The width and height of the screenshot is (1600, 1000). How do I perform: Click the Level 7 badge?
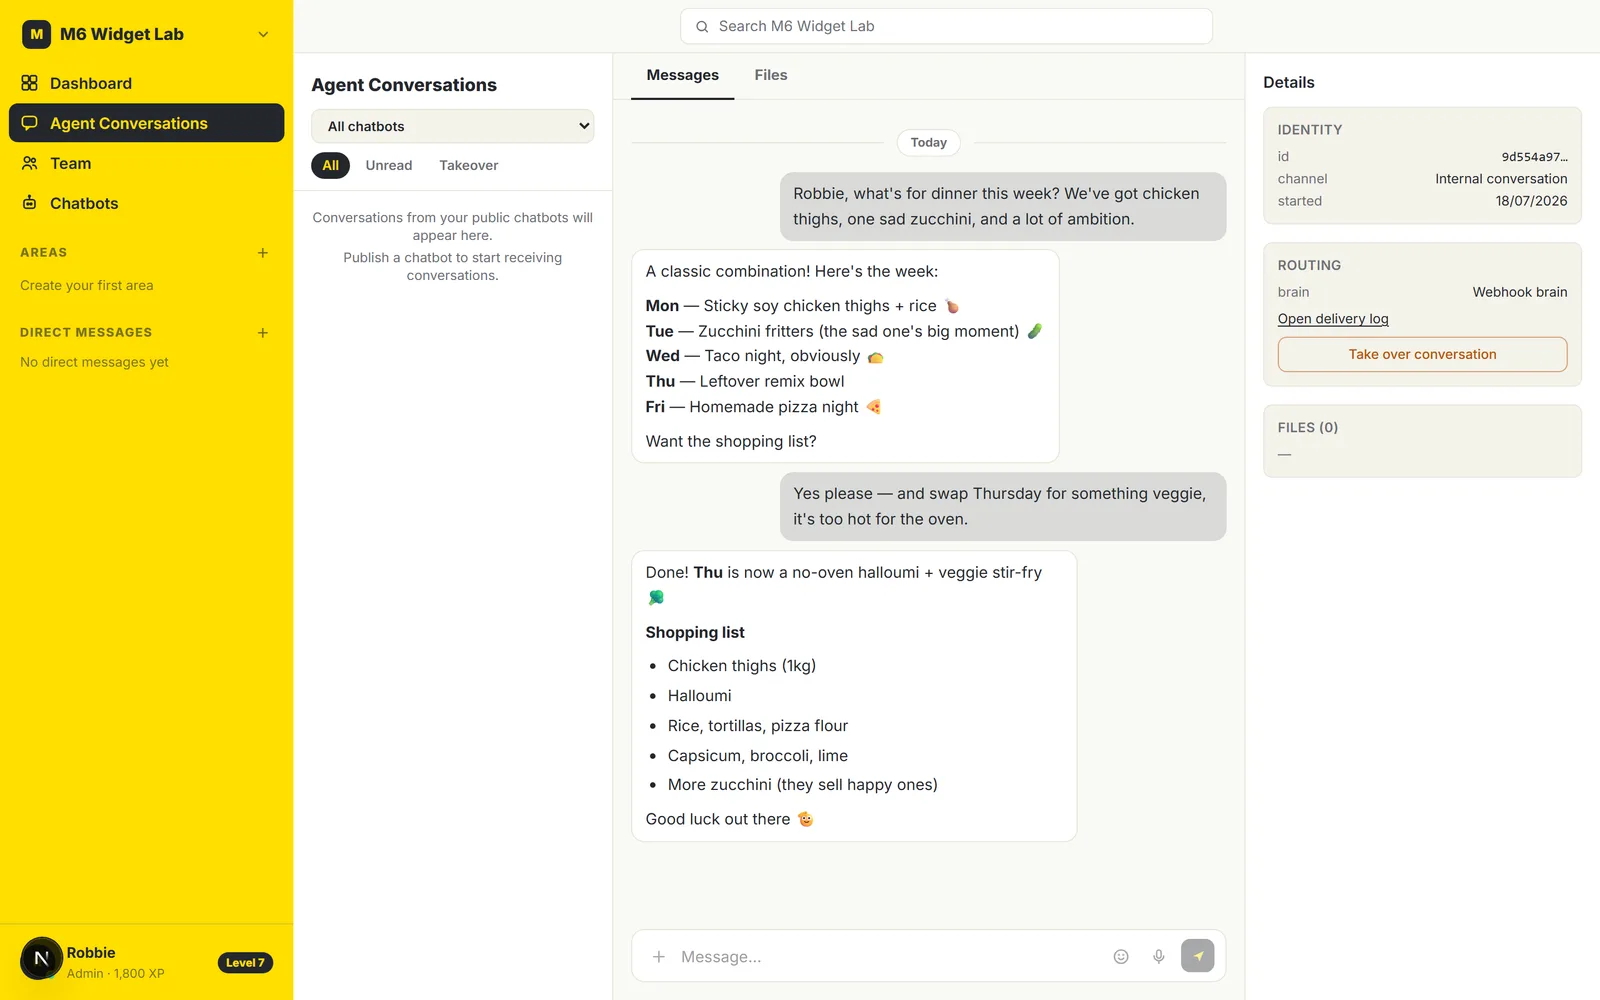(245, 963)
